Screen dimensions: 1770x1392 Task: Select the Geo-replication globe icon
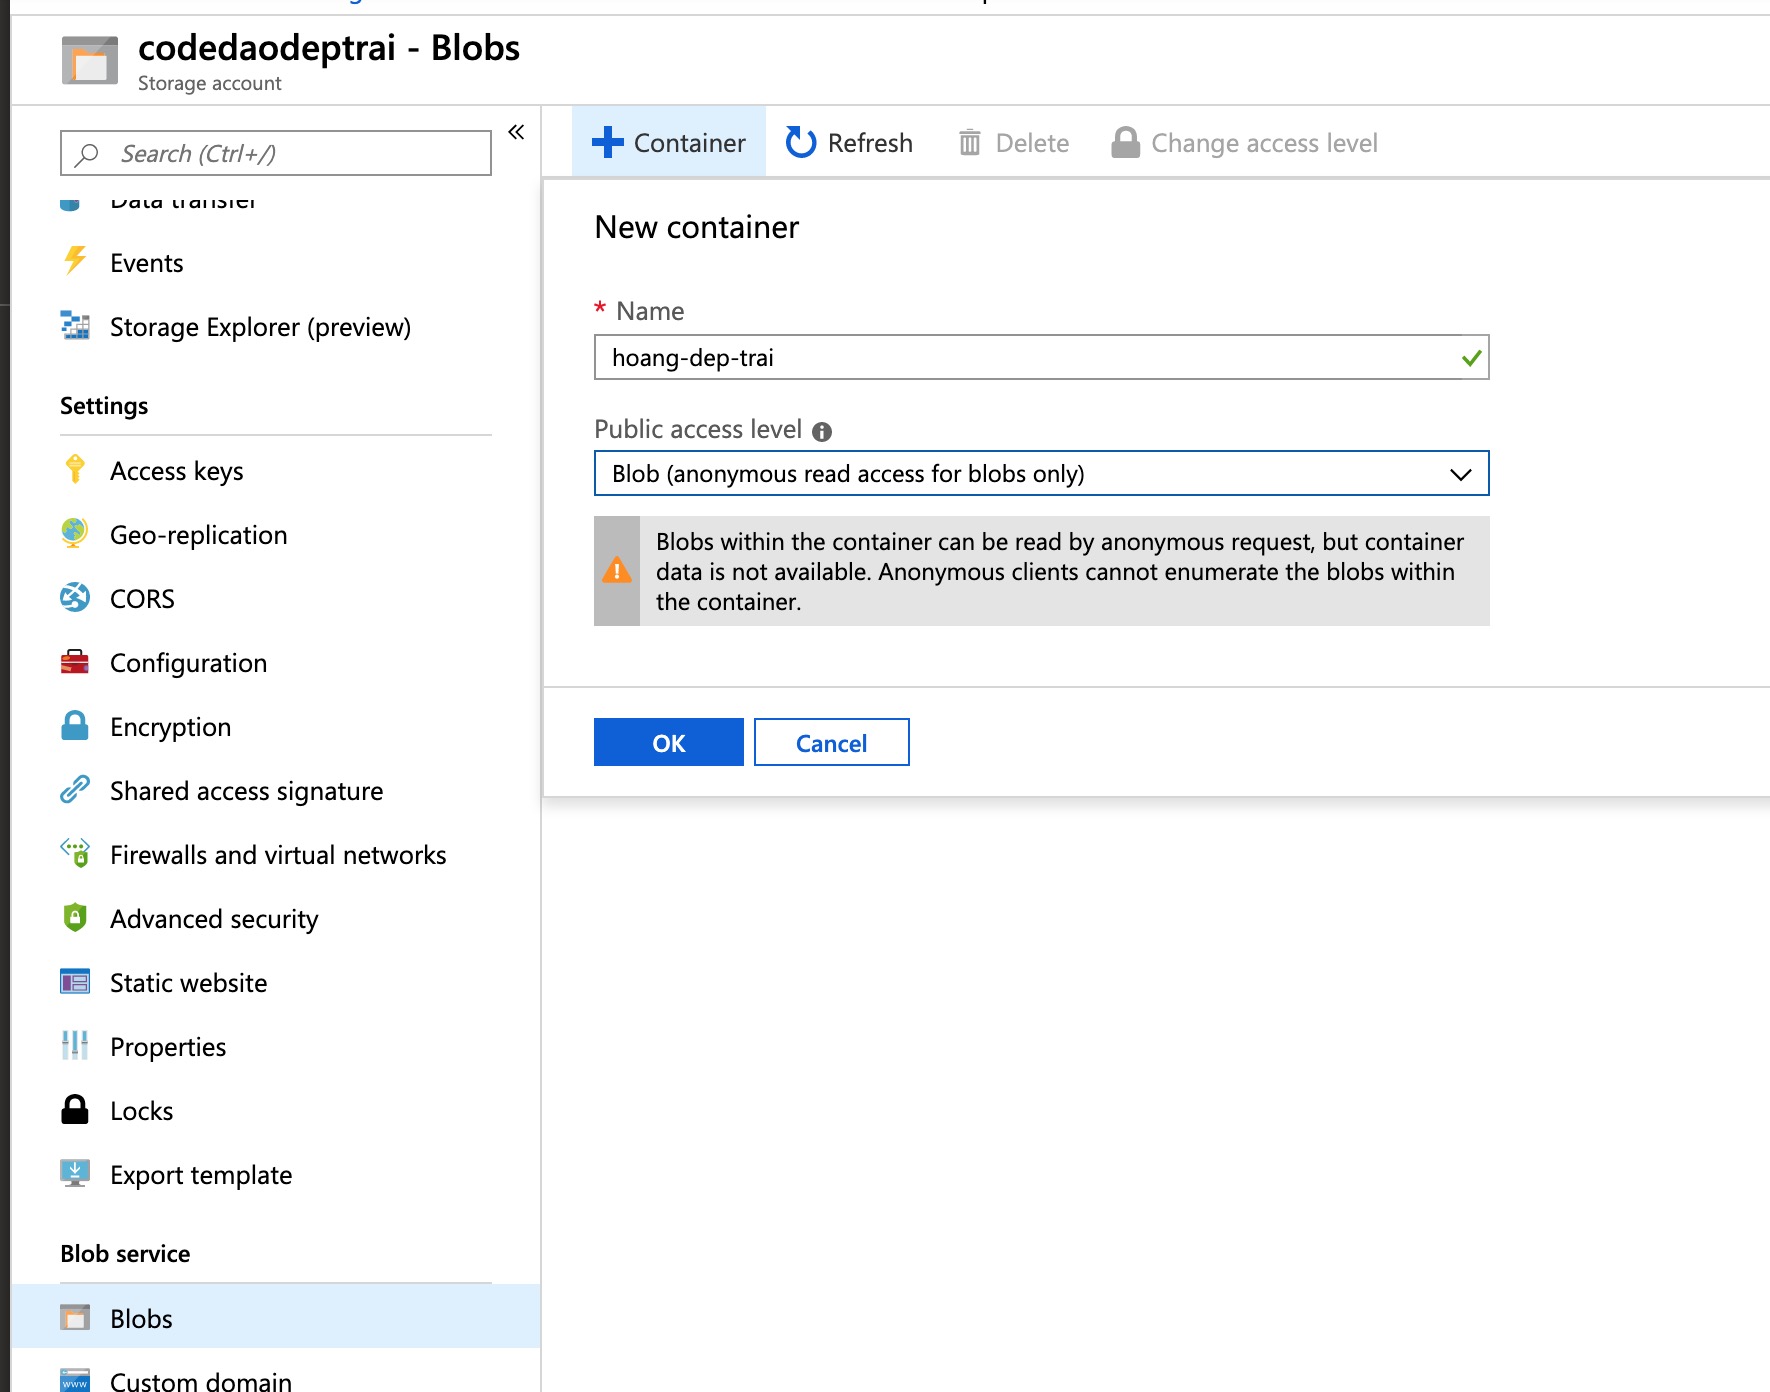(x=75, y=534)
